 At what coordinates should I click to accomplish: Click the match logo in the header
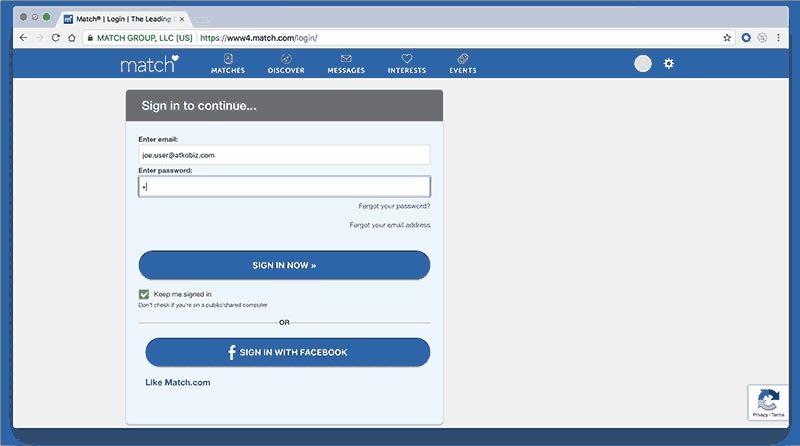(x=149, y=64)
